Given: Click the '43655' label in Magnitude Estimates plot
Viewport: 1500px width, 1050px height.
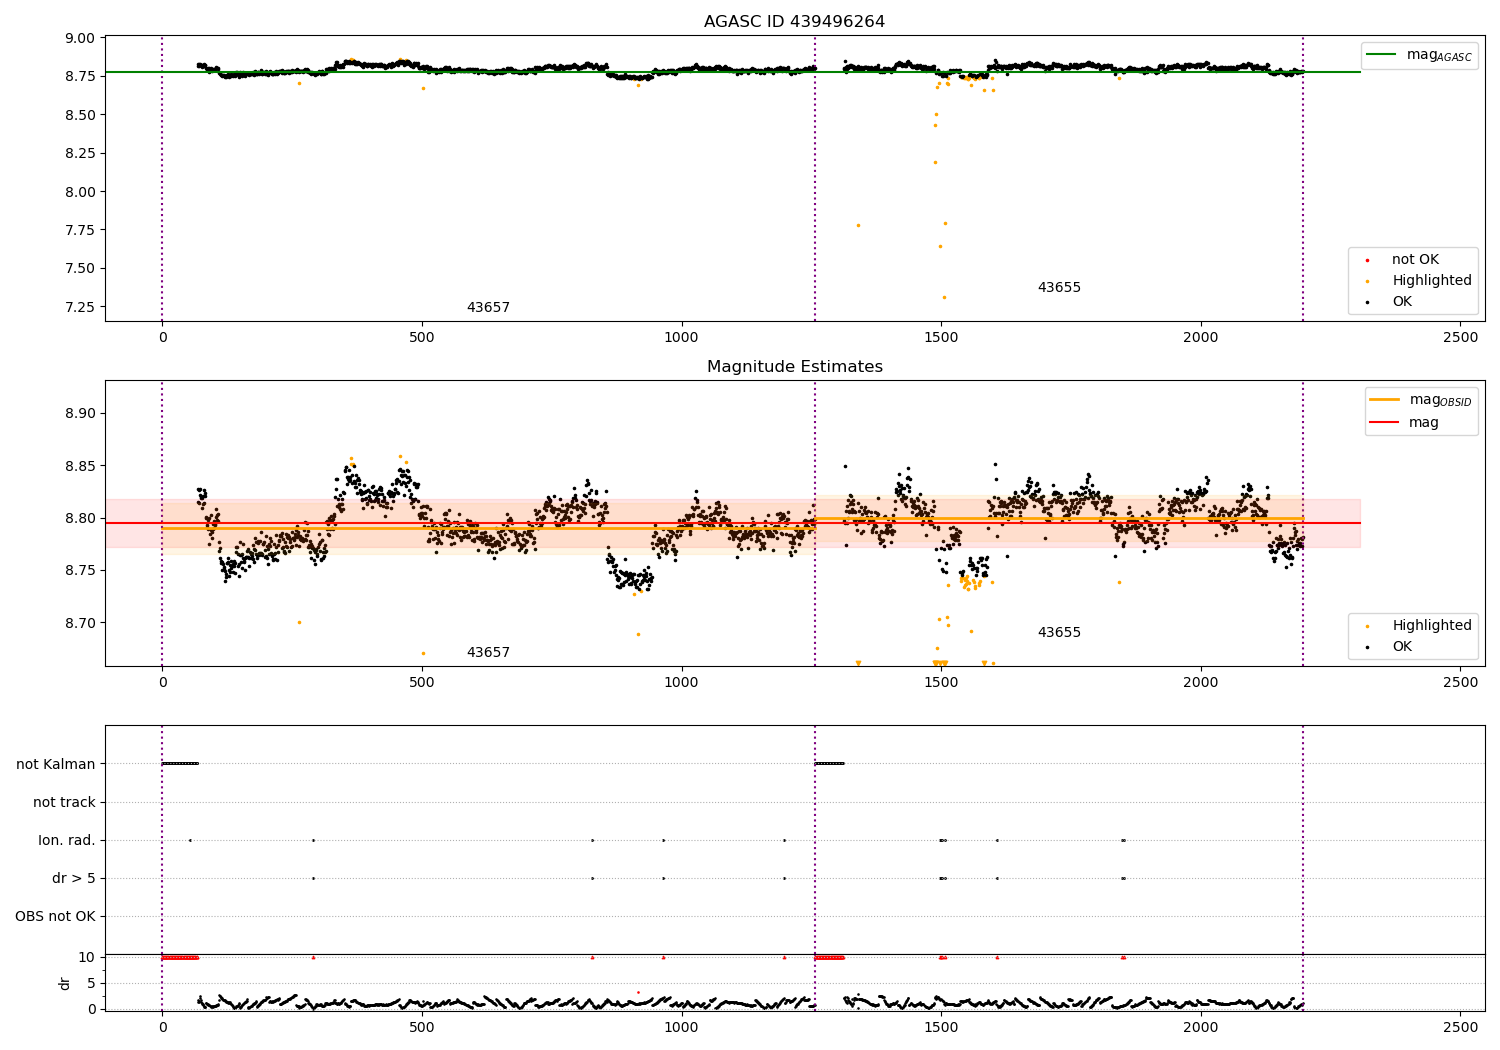Looking at the screenshot, I should [x=1059, y=633].
